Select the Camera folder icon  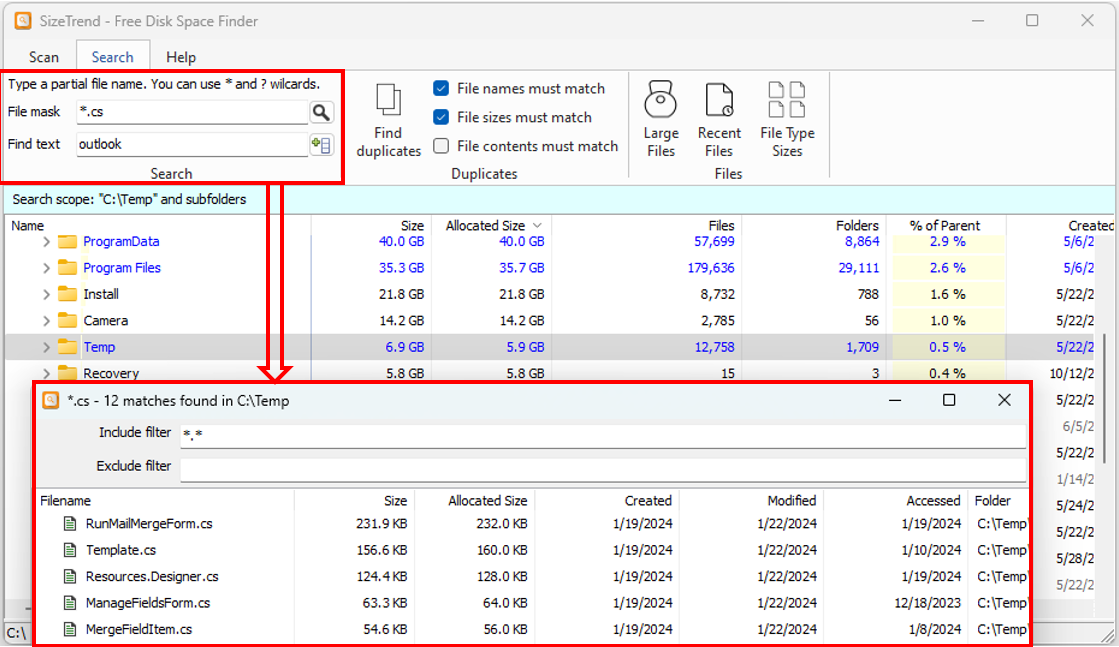point(67,321)
